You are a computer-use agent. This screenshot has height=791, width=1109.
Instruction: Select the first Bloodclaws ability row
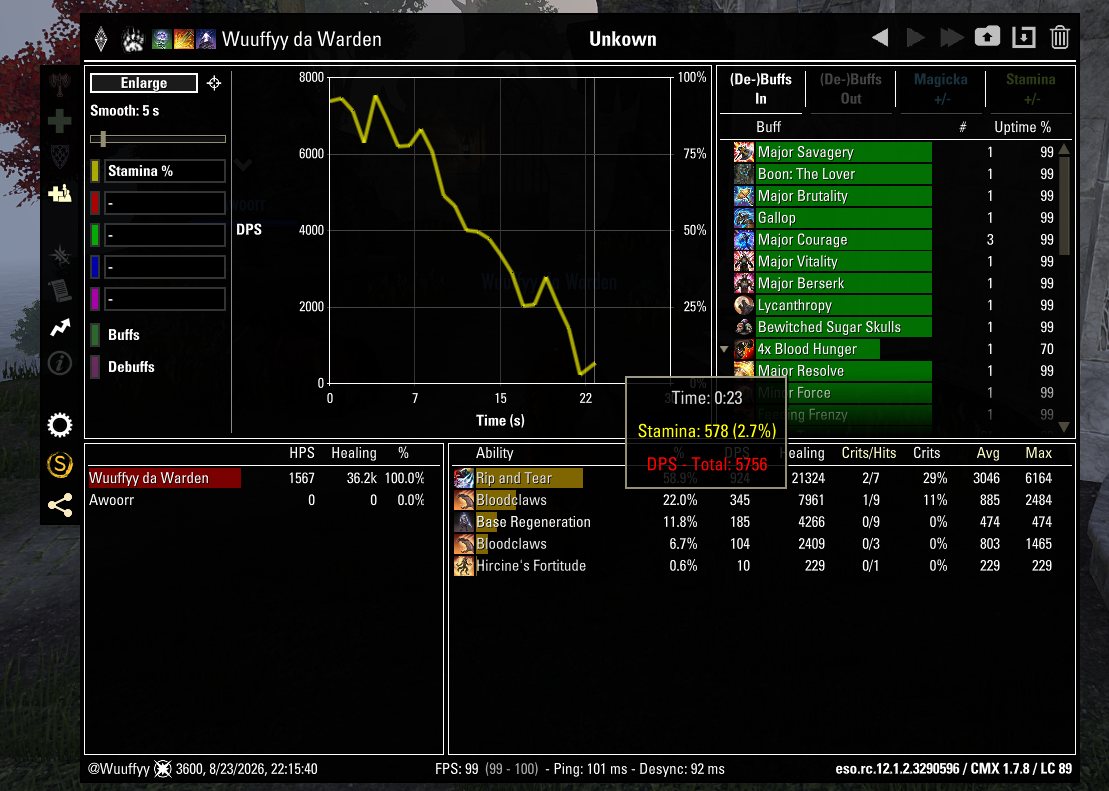(x=755, y=500)
